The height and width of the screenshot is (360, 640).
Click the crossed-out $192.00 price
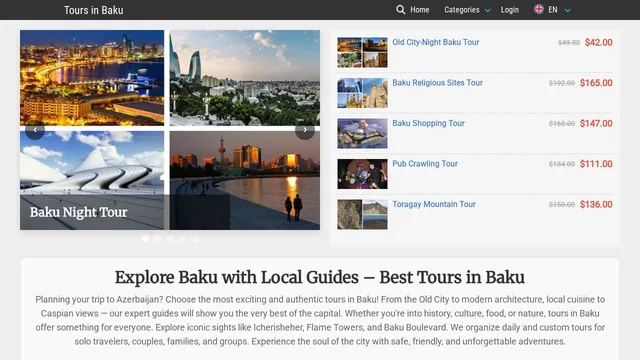[x=562, y=83]
